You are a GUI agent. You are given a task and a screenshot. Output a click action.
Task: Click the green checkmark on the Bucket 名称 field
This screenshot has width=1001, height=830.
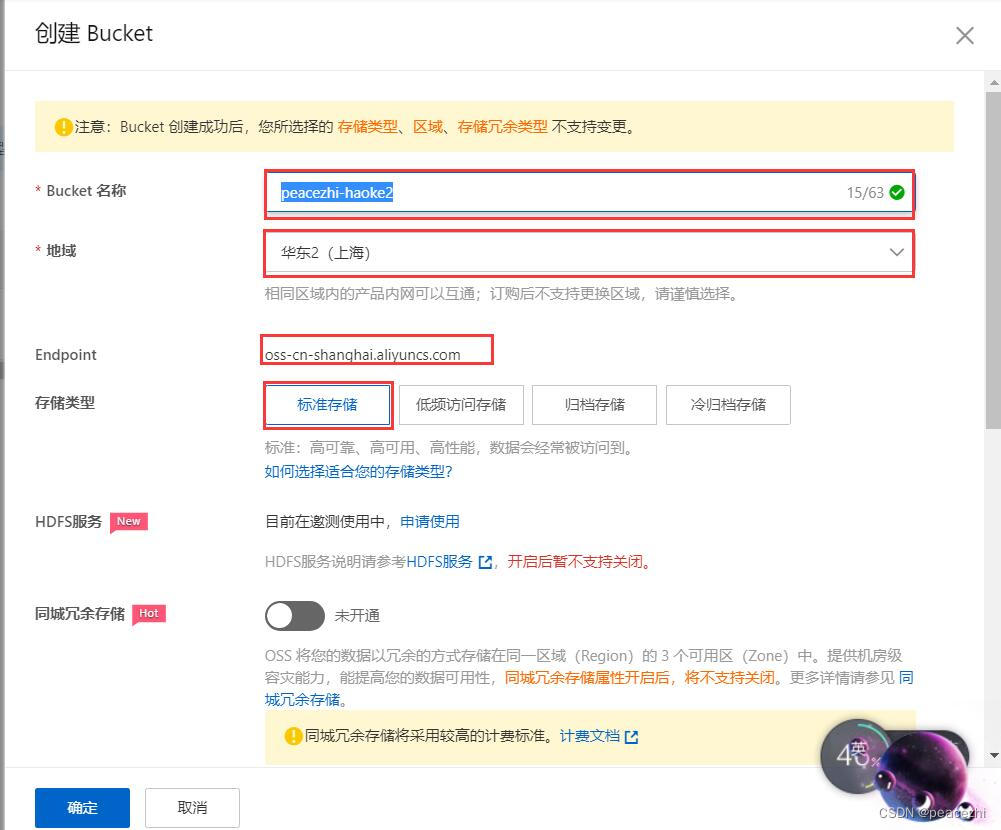[897, 193]
